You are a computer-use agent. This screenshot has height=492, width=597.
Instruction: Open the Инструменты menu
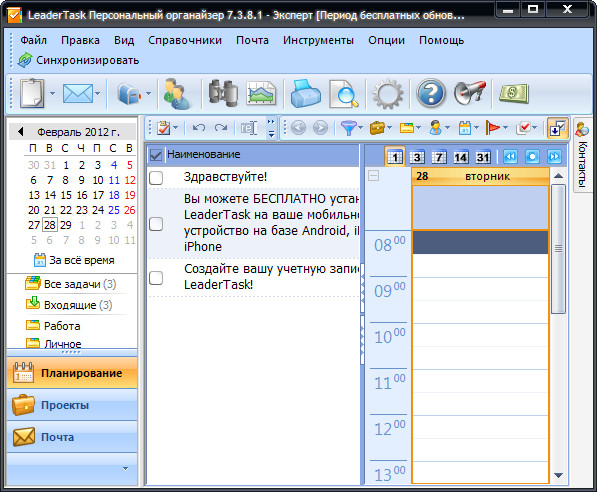click(x=318, y=40)
